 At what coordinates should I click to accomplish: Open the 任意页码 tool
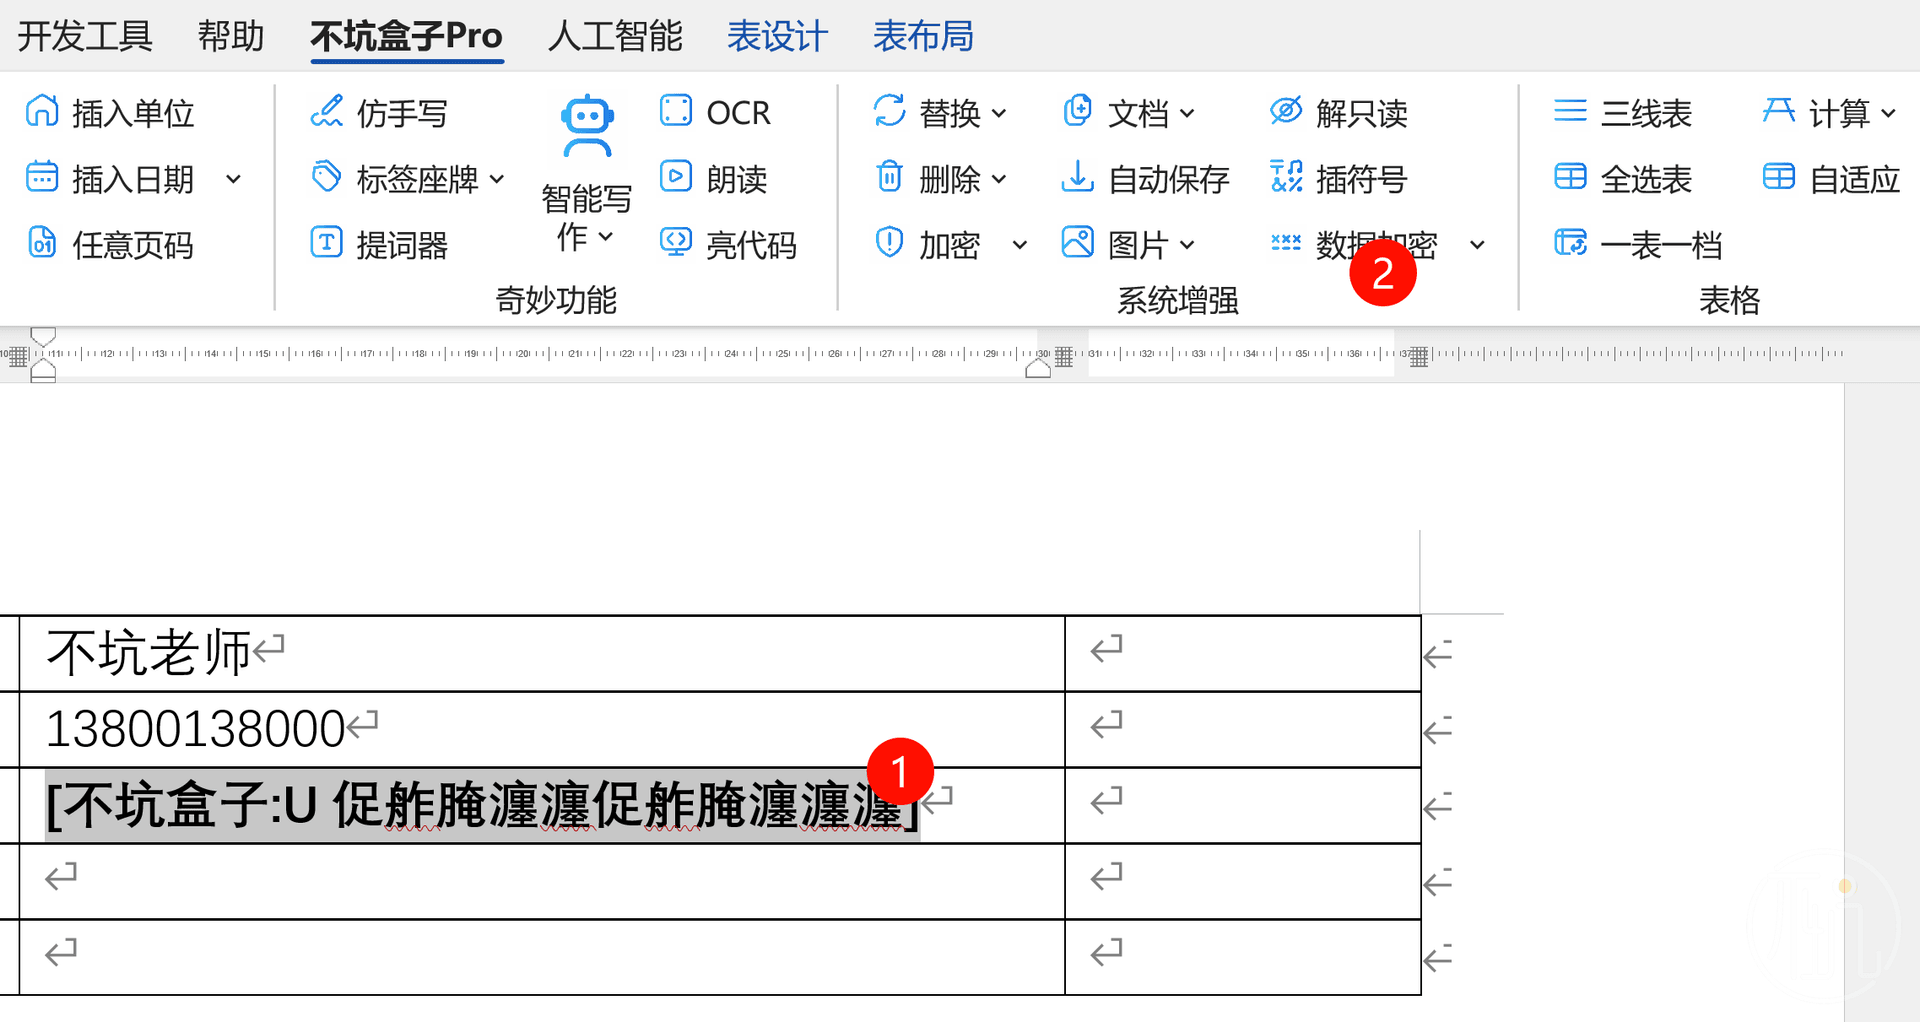click(110, 244)
